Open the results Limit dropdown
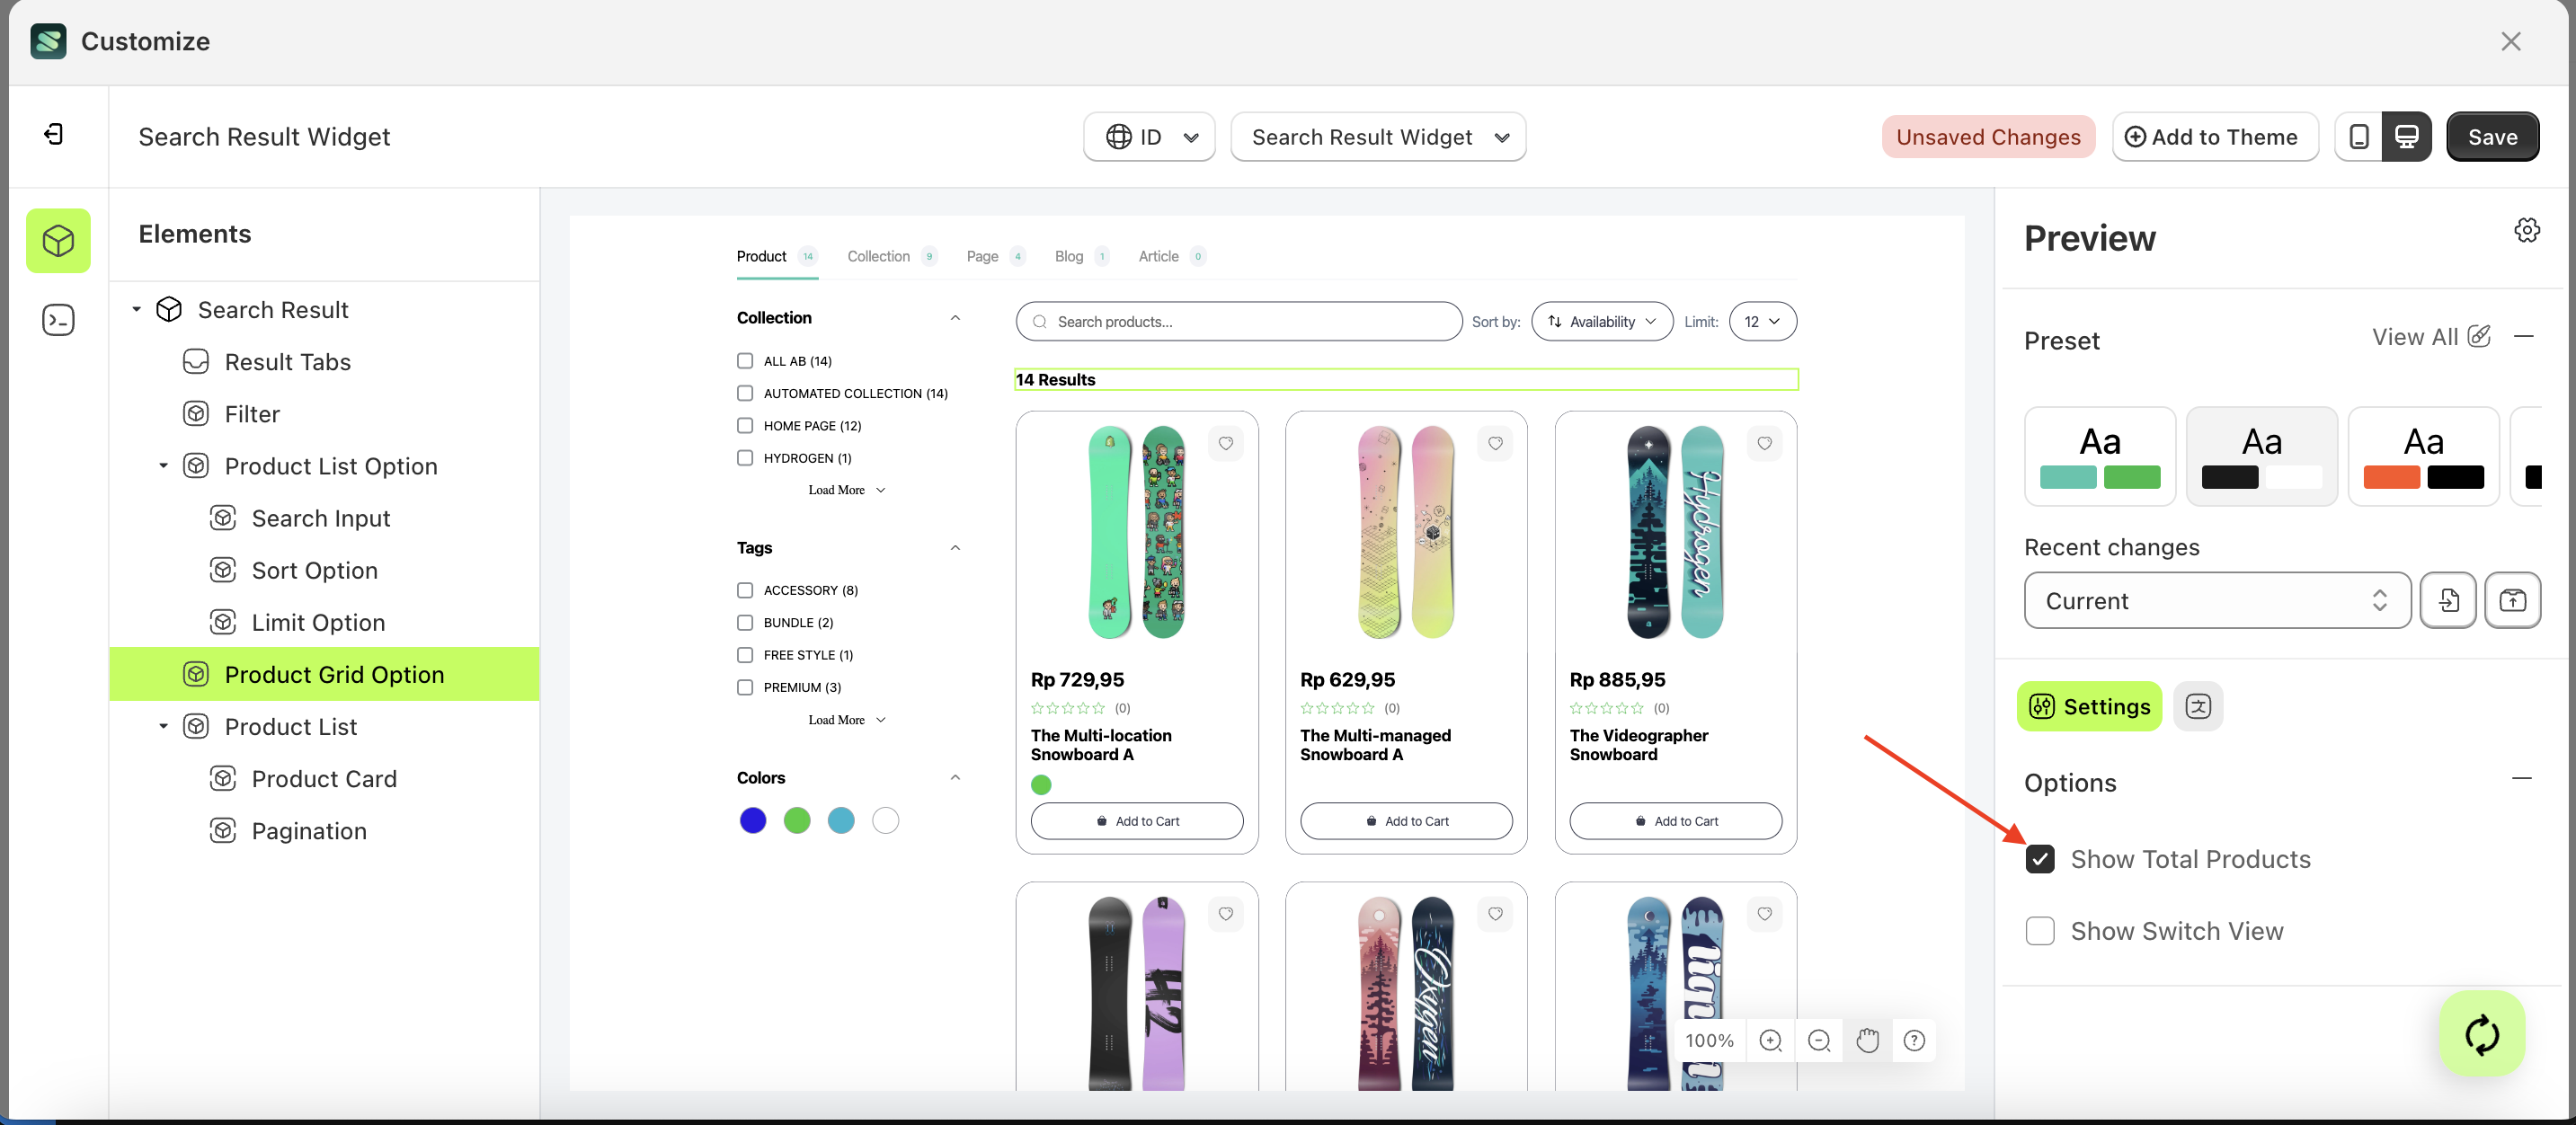This screenshot has height=1125, width=2576. pyautogui.click(x=1761, y=321)
